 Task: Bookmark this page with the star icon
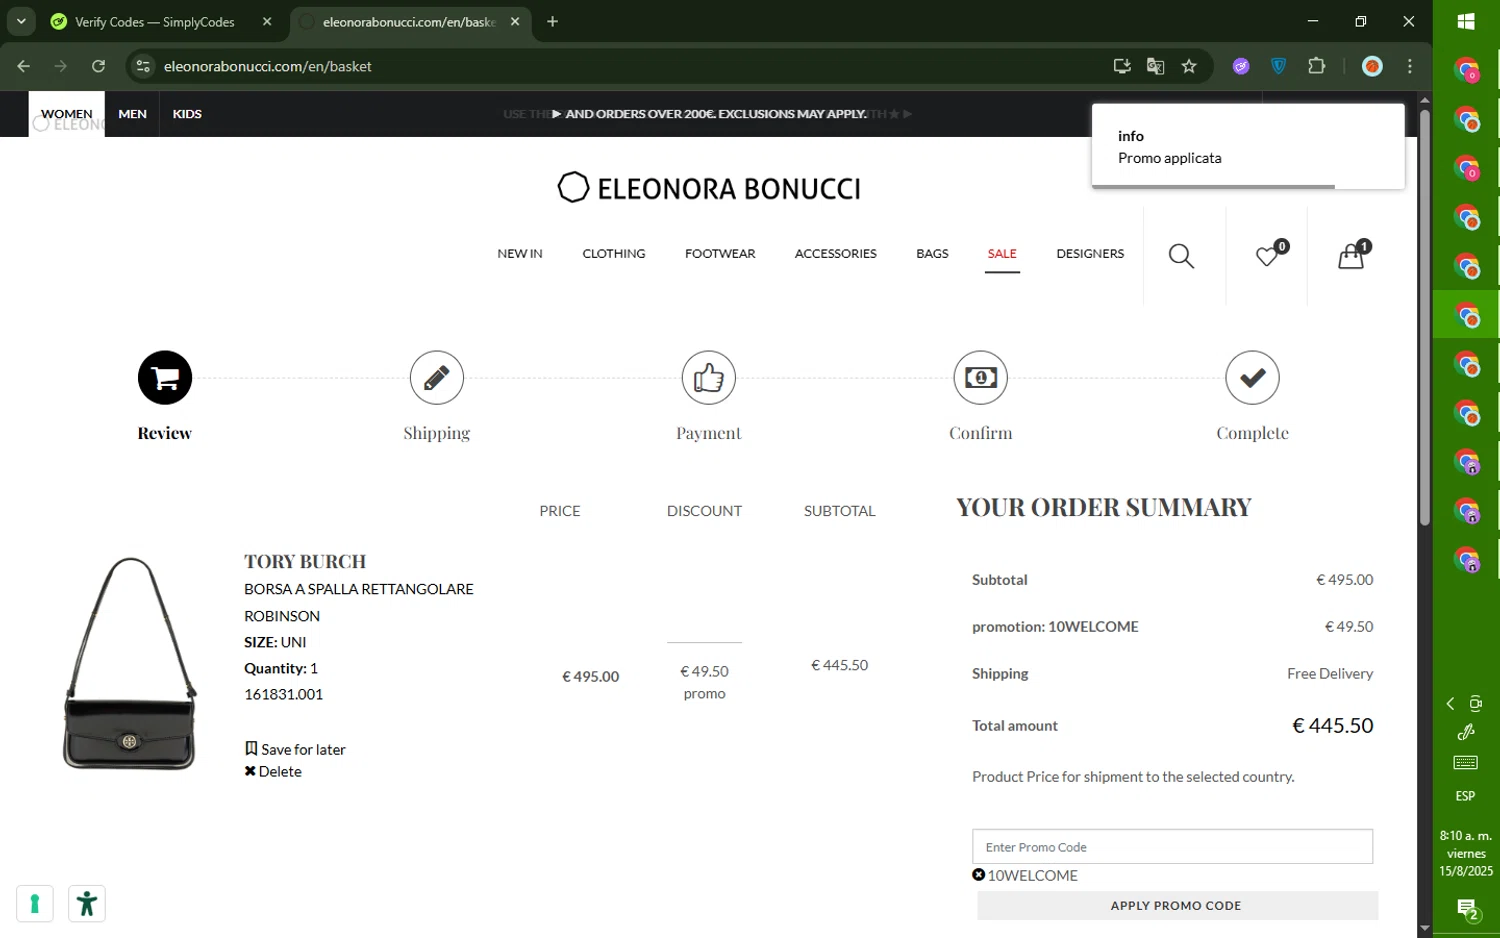1189,66
